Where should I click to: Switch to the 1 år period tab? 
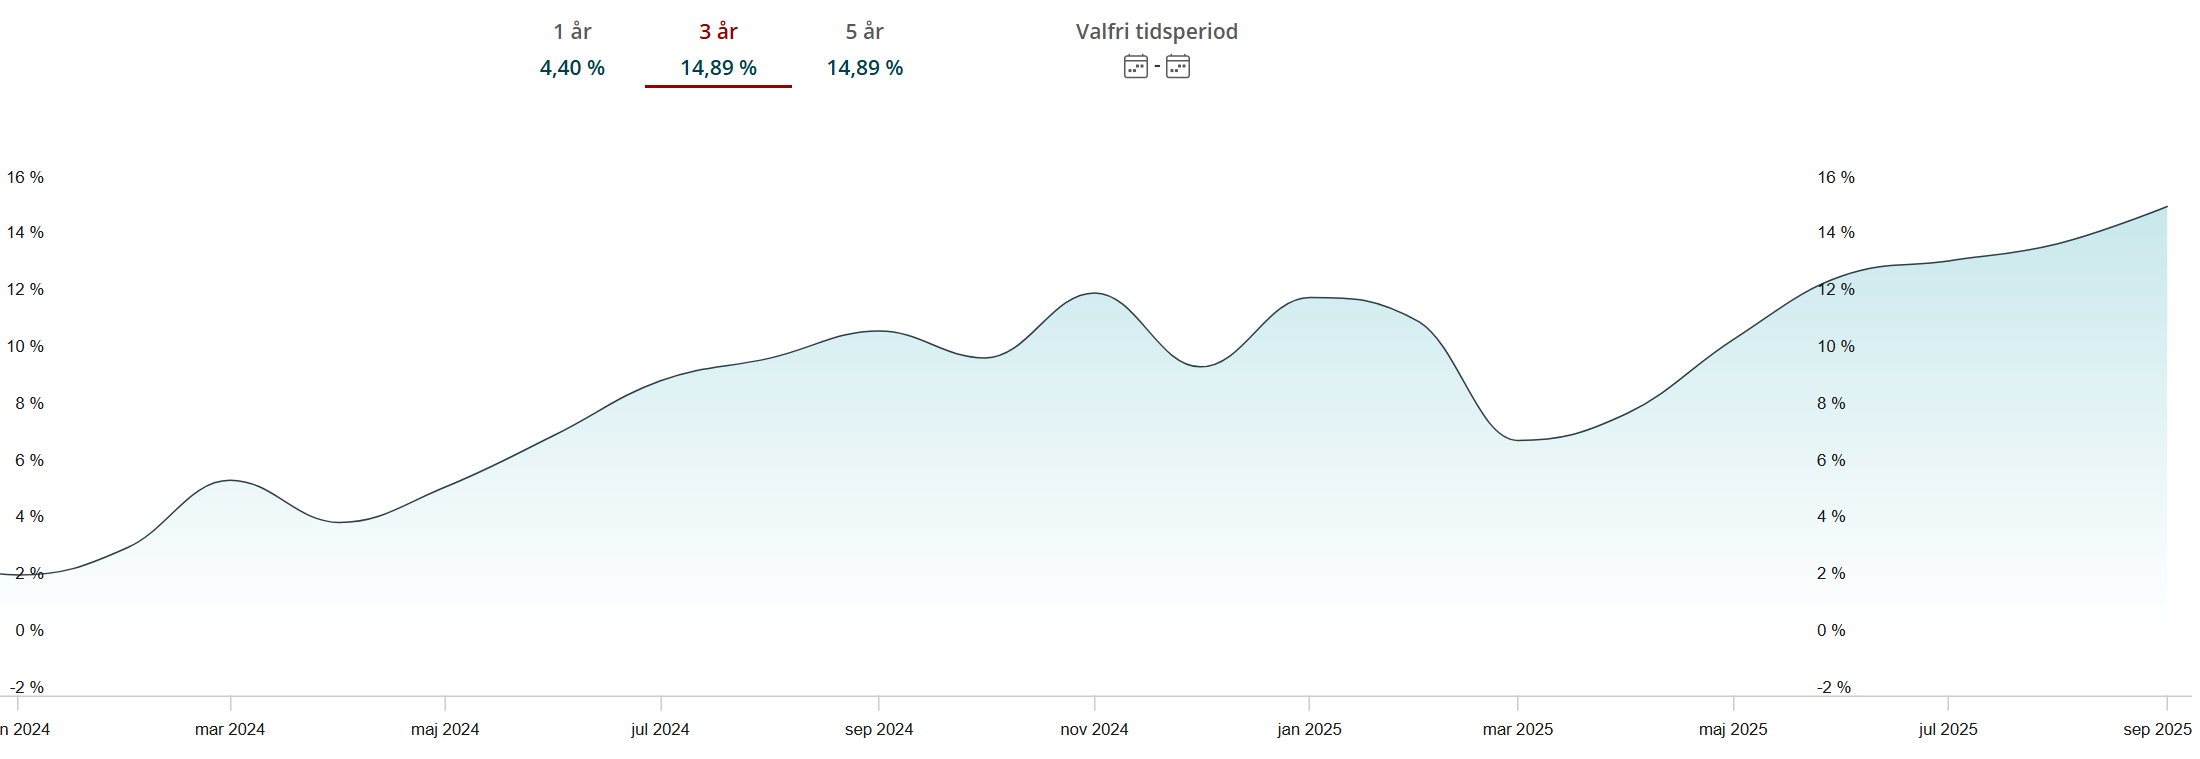point(572,32)
